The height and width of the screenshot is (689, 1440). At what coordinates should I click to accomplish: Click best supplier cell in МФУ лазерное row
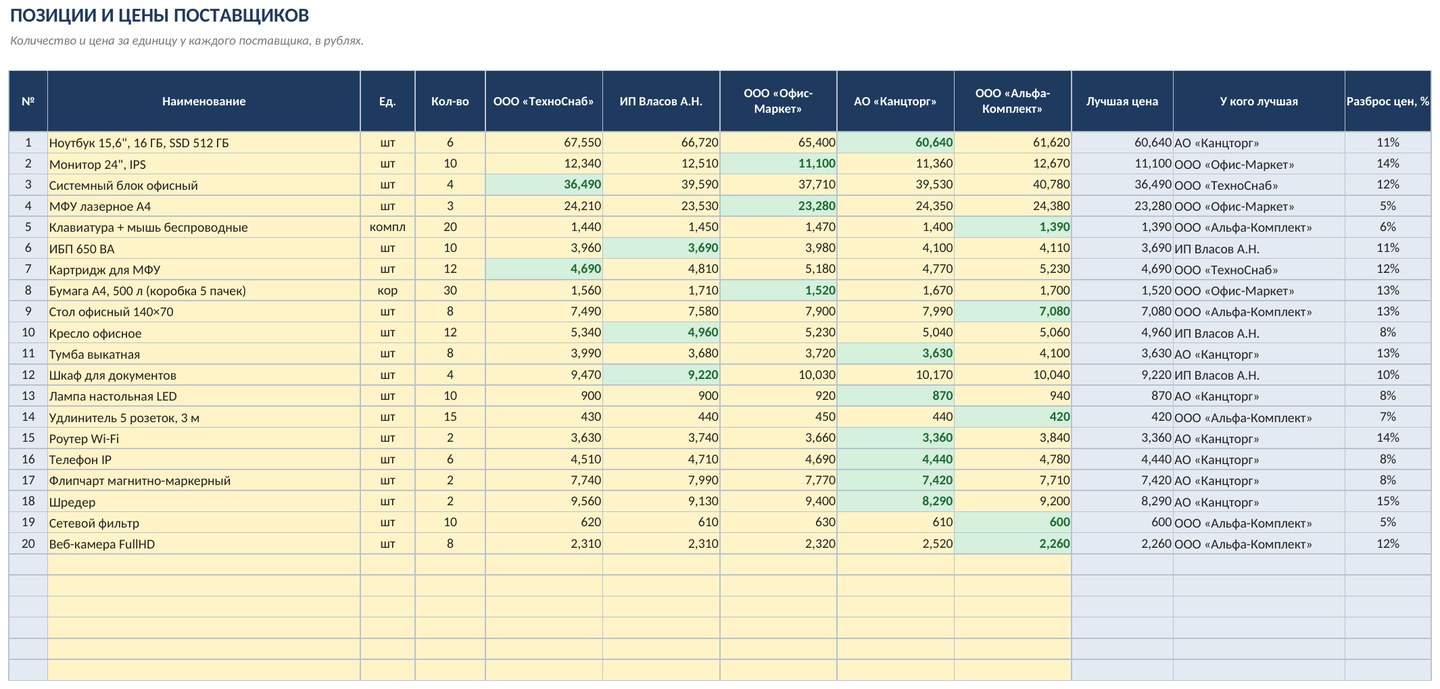coord(1258,206)
